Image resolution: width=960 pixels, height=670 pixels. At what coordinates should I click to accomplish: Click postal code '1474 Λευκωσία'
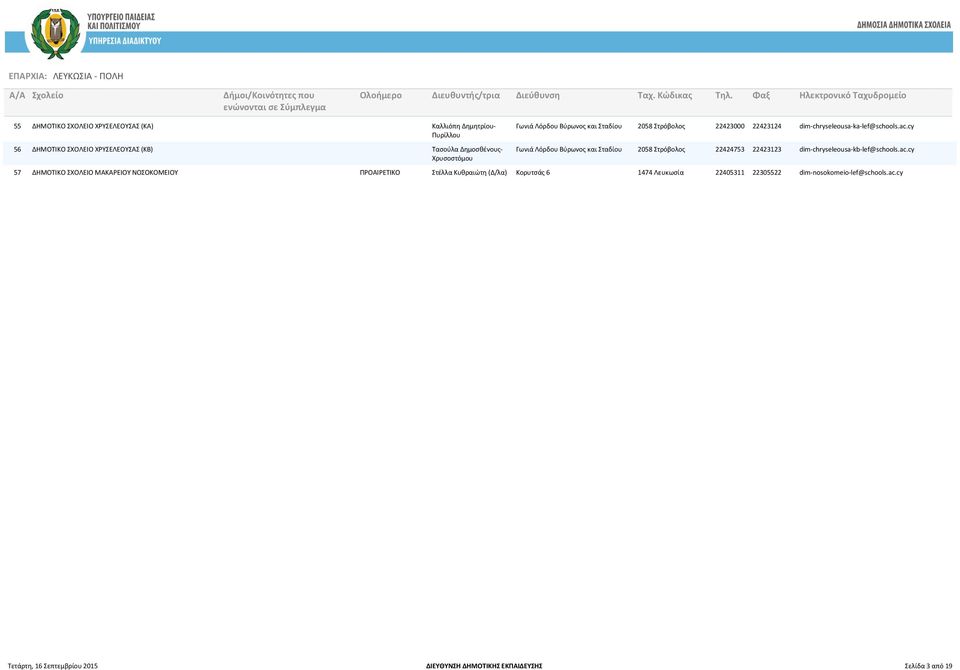coord(661,173)
